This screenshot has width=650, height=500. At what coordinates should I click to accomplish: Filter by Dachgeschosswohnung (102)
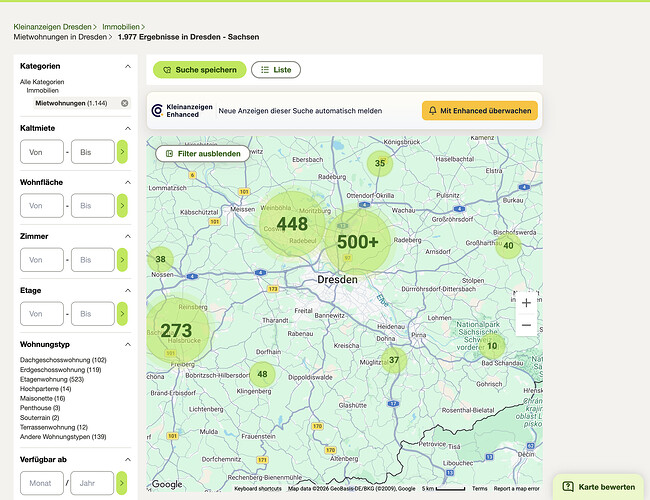click(x=63, y=360)
